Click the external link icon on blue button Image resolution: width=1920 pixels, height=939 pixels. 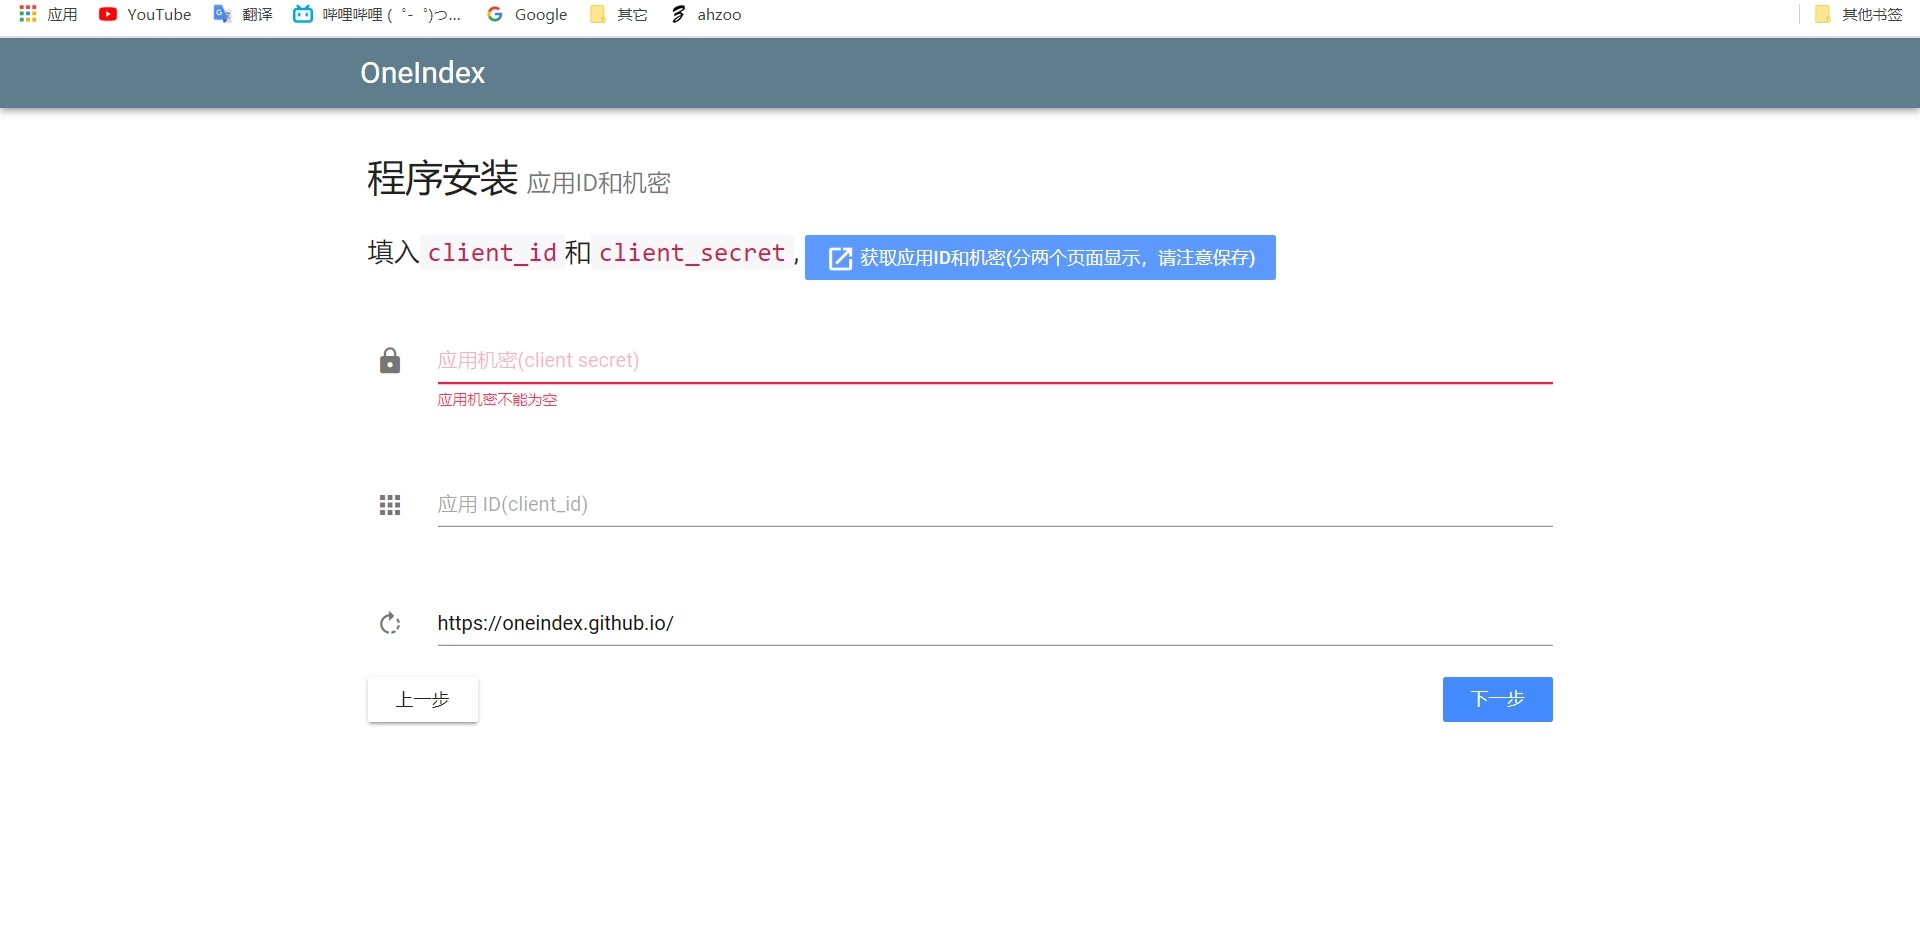click(x=840, y=259)
